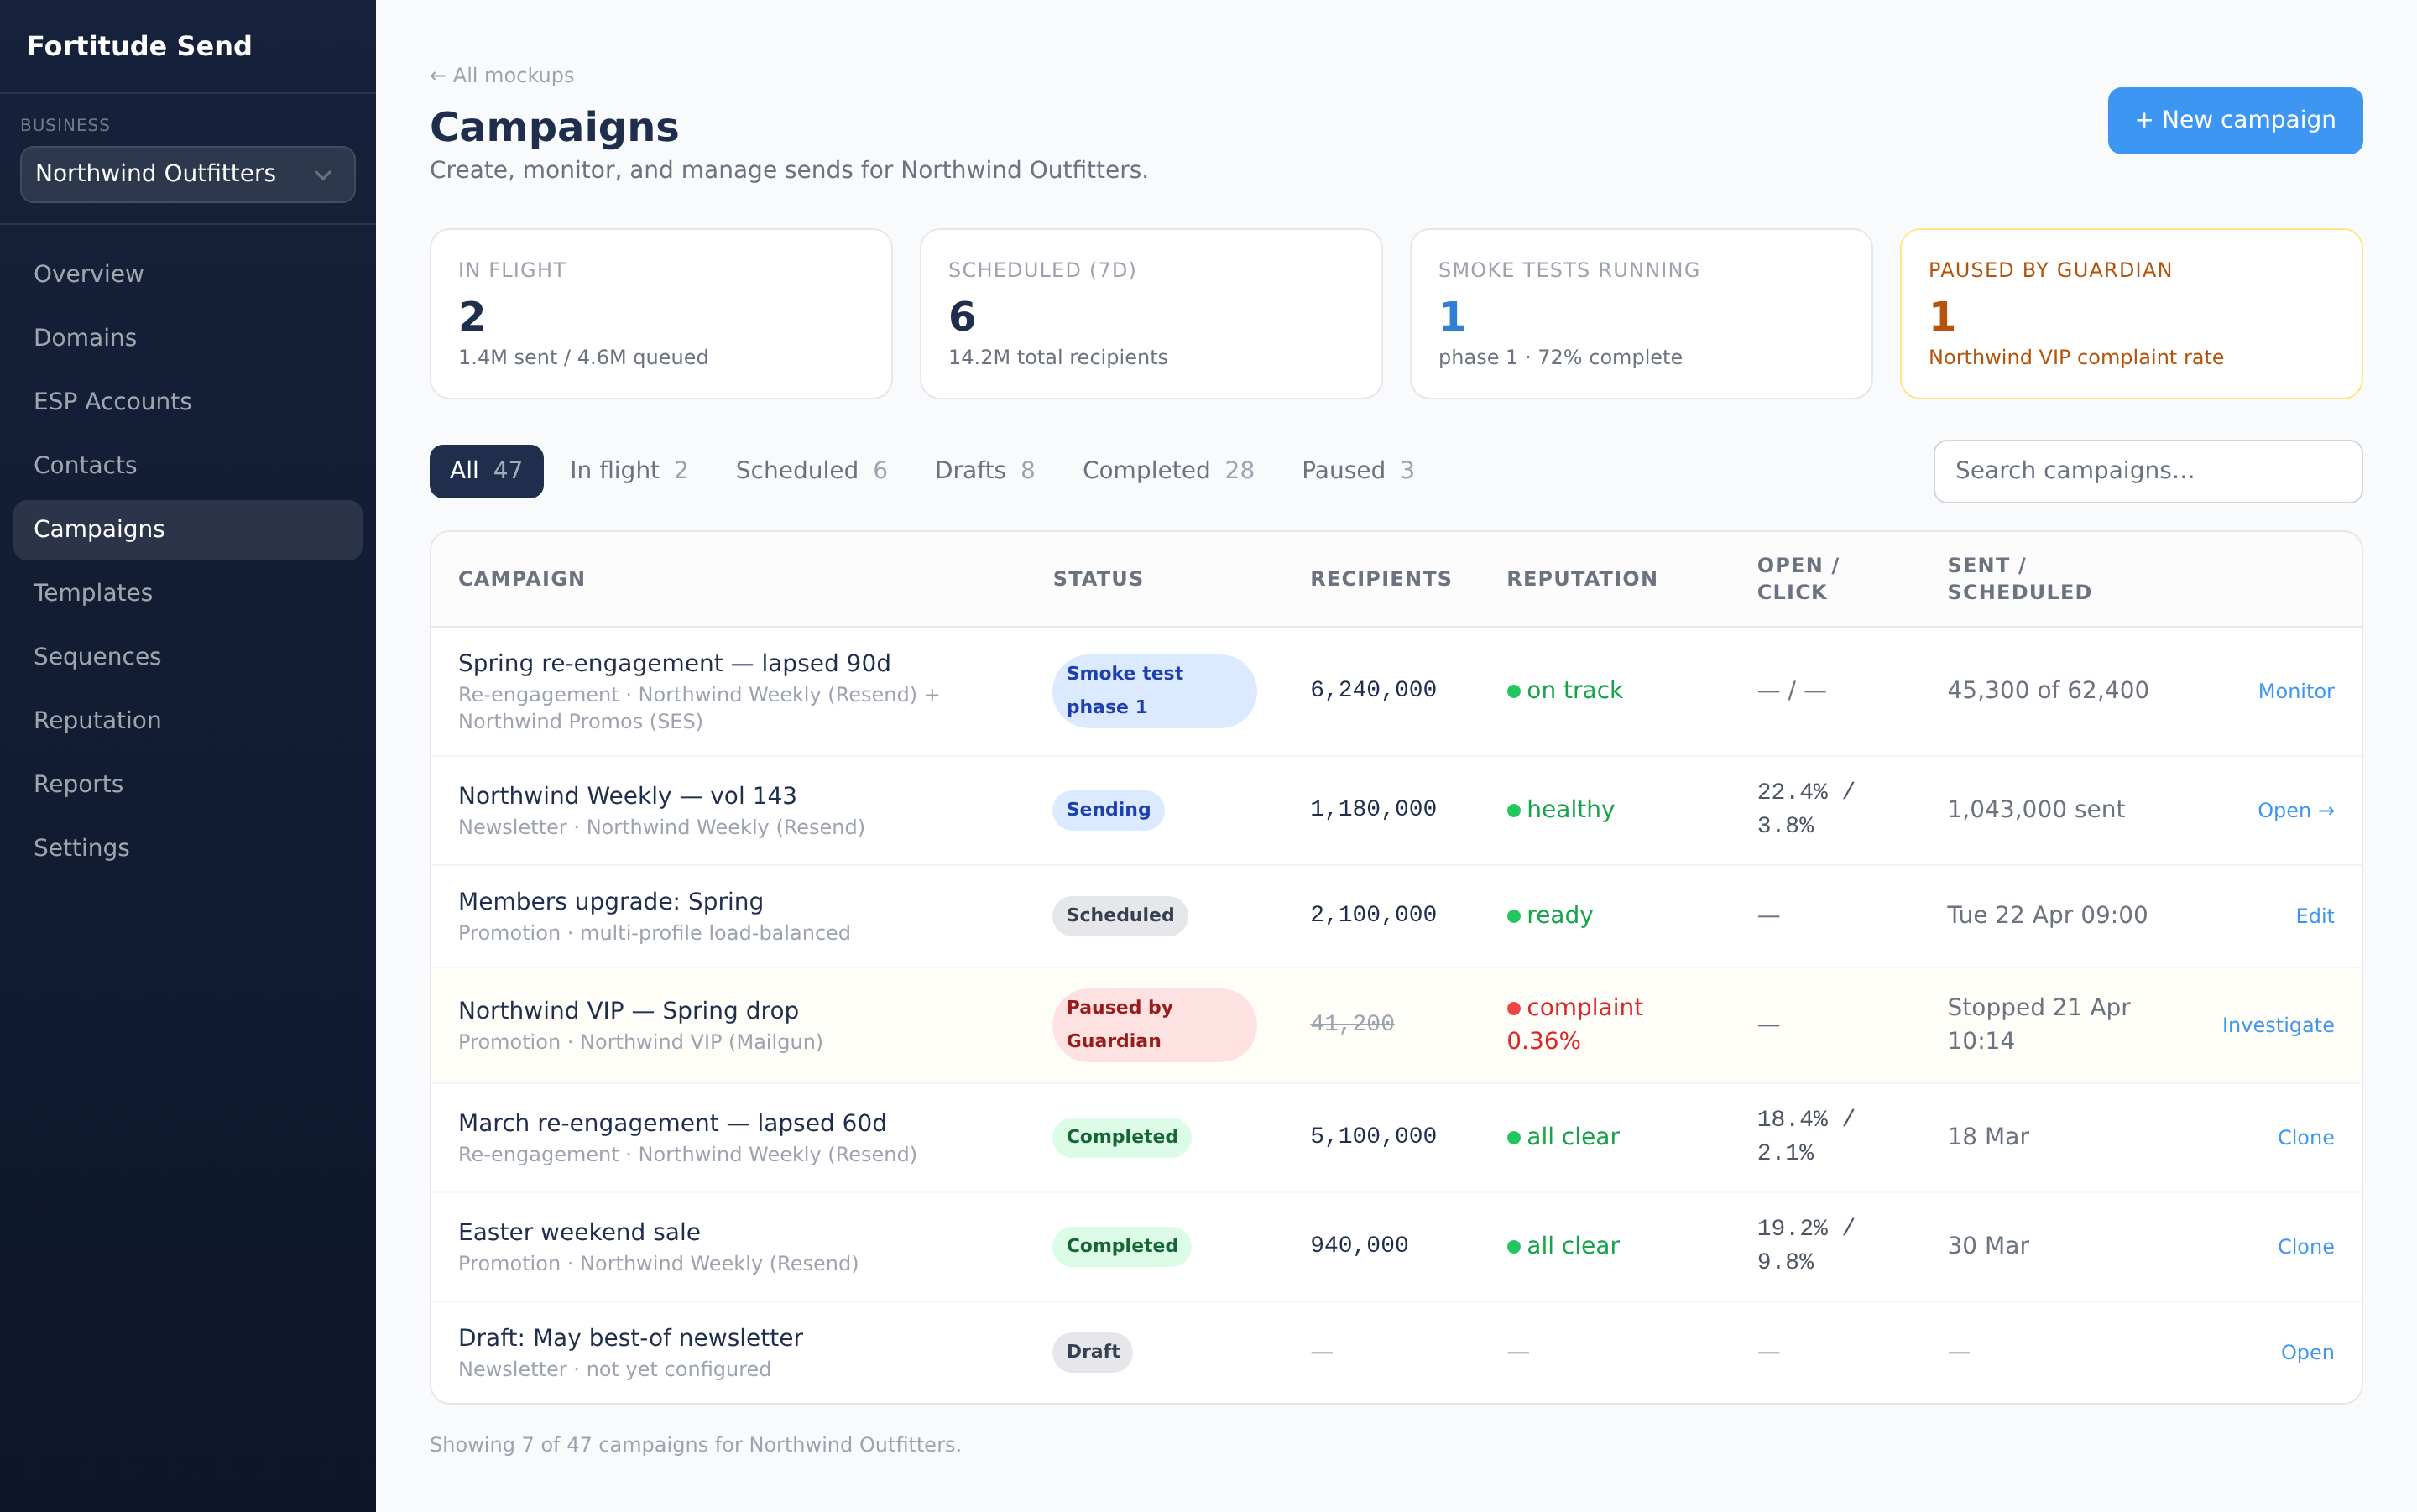The width and height of the screenshot is (2417, 1512).
Task: Click the Open / Click column header
Action: pos(1798,579)
